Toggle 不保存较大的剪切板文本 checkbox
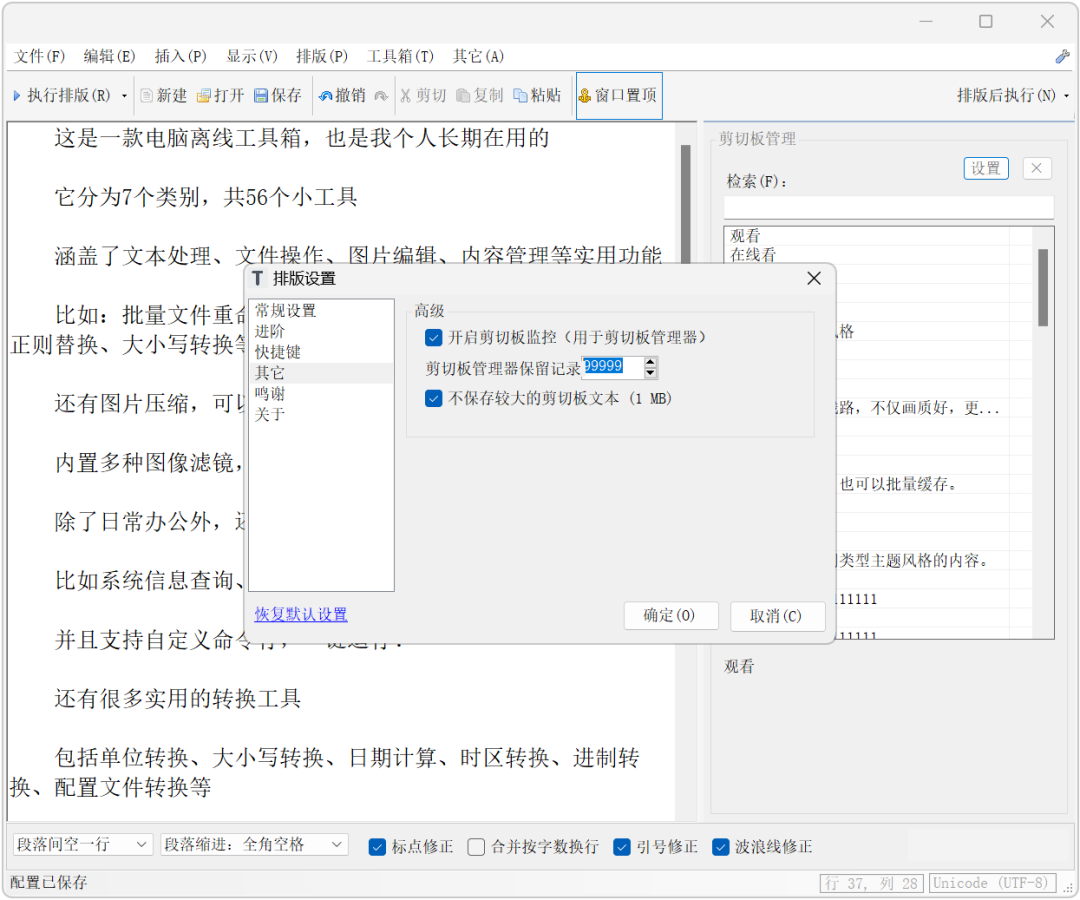 pyautogui.click(x=433, y=399)
